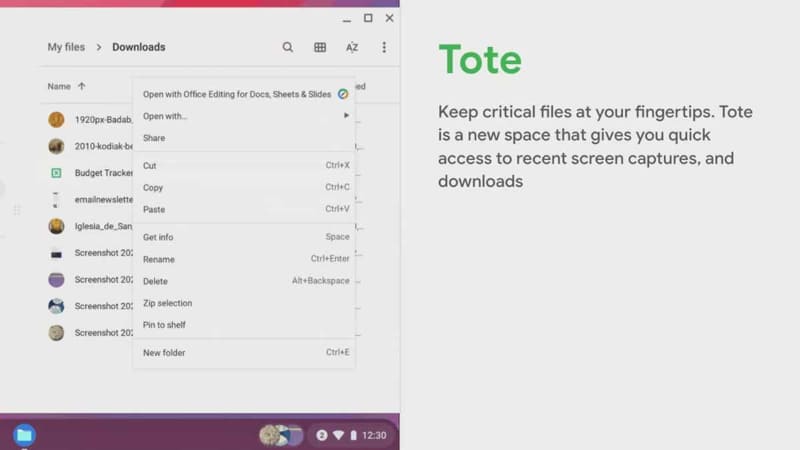
Task: Select the 2010-kodiak-be file name
Action: coord(104,146)
